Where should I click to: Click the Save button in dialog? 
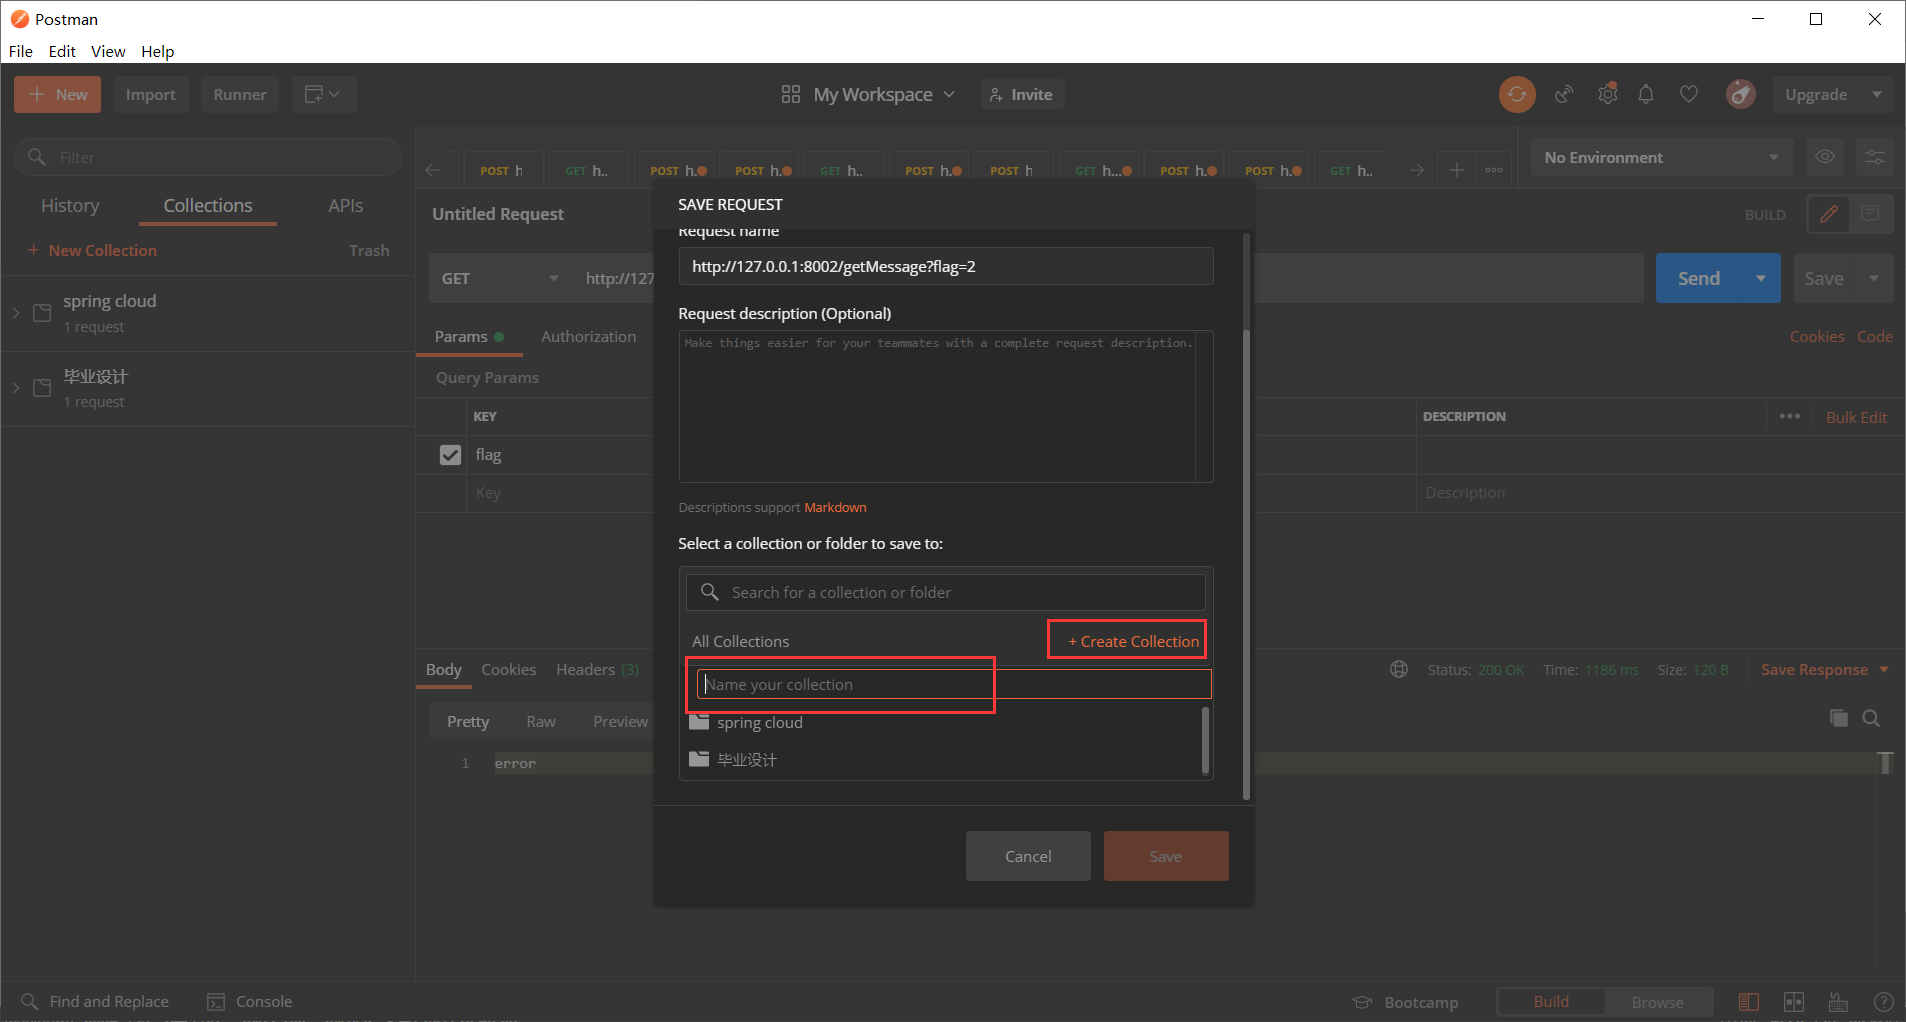[1166, 856]
